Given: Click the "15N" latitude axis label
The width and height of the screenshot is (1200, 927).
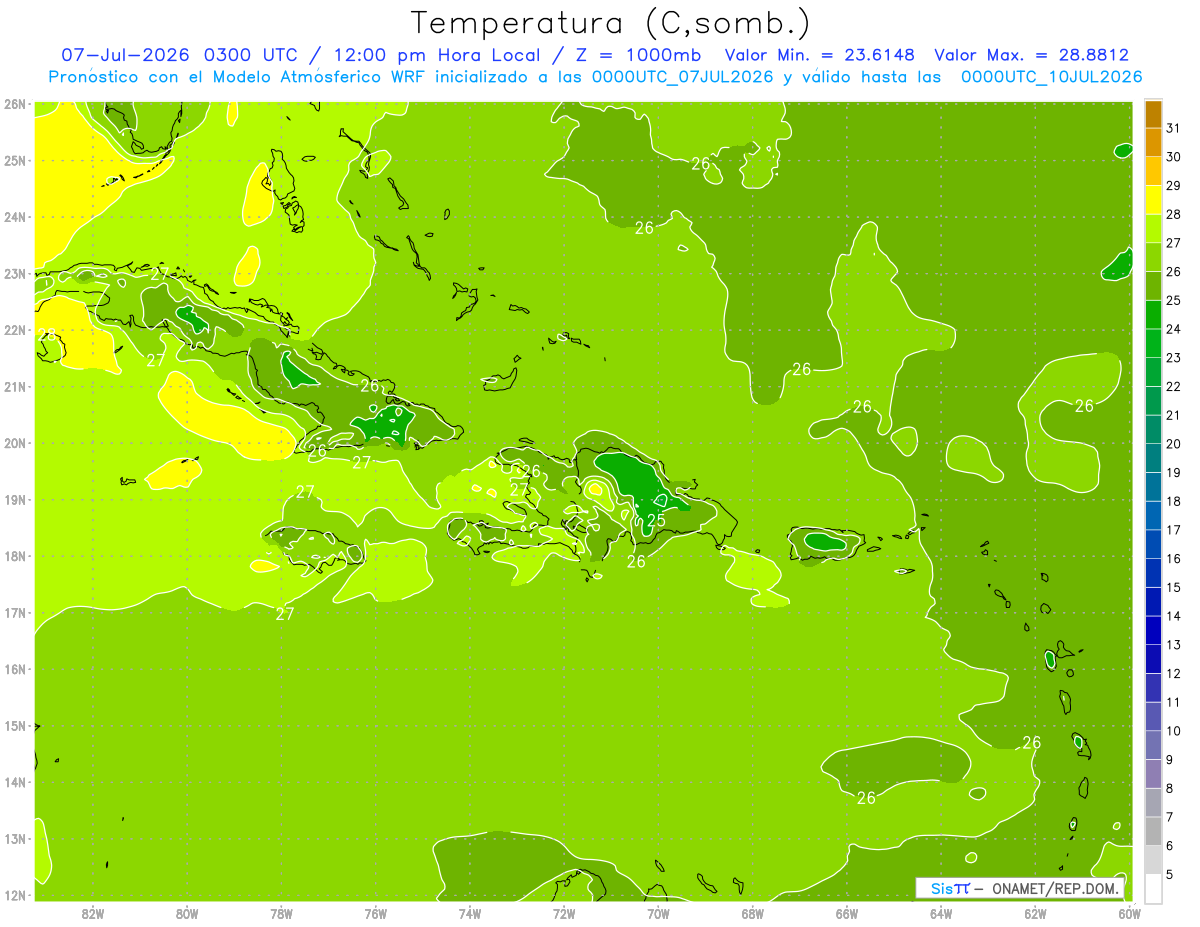Looking at the screenshot, I should coord(15,725).
